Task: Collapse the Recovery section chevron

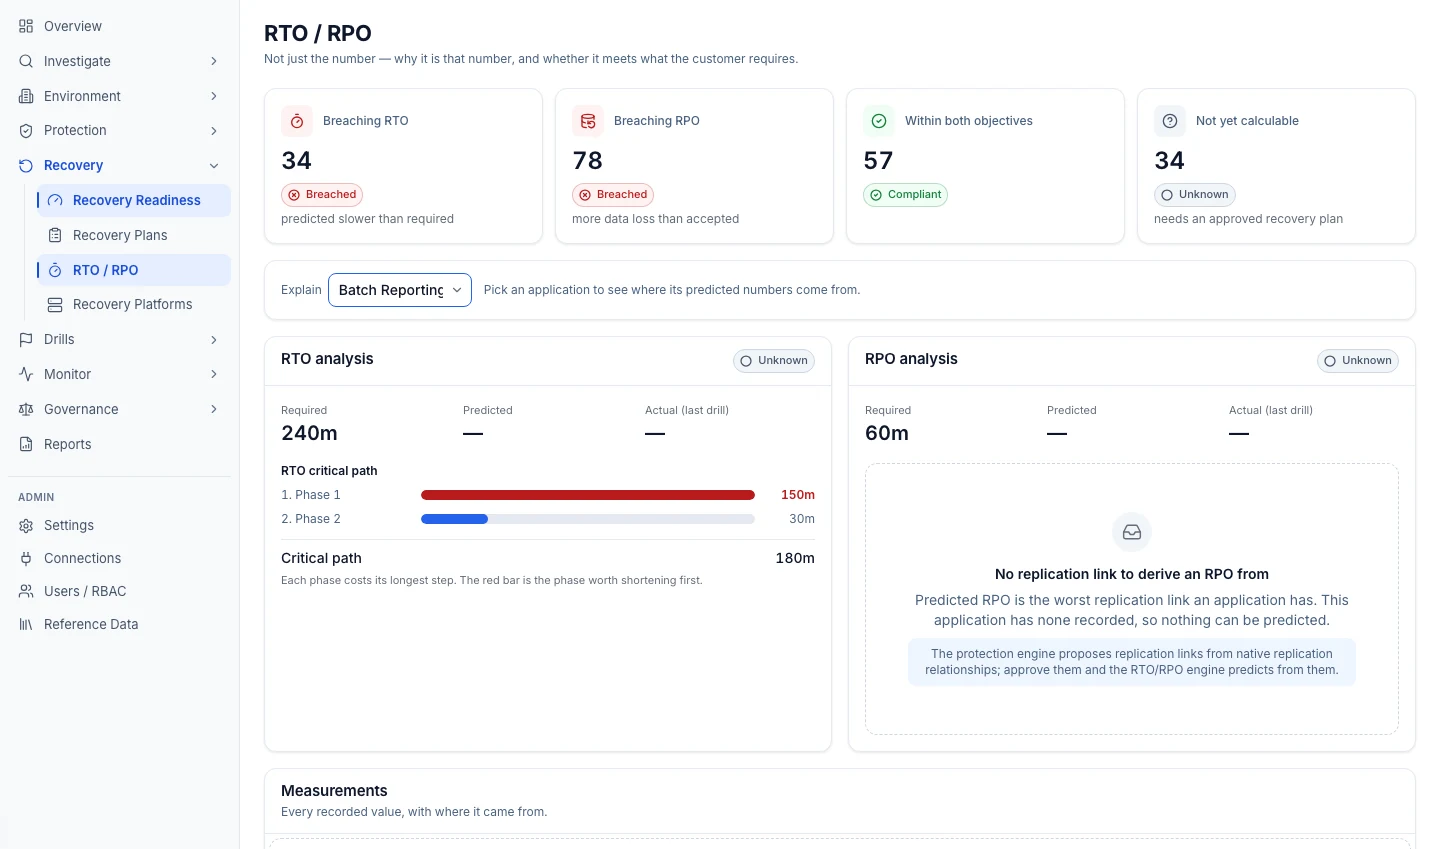Action: click(214, 165)
